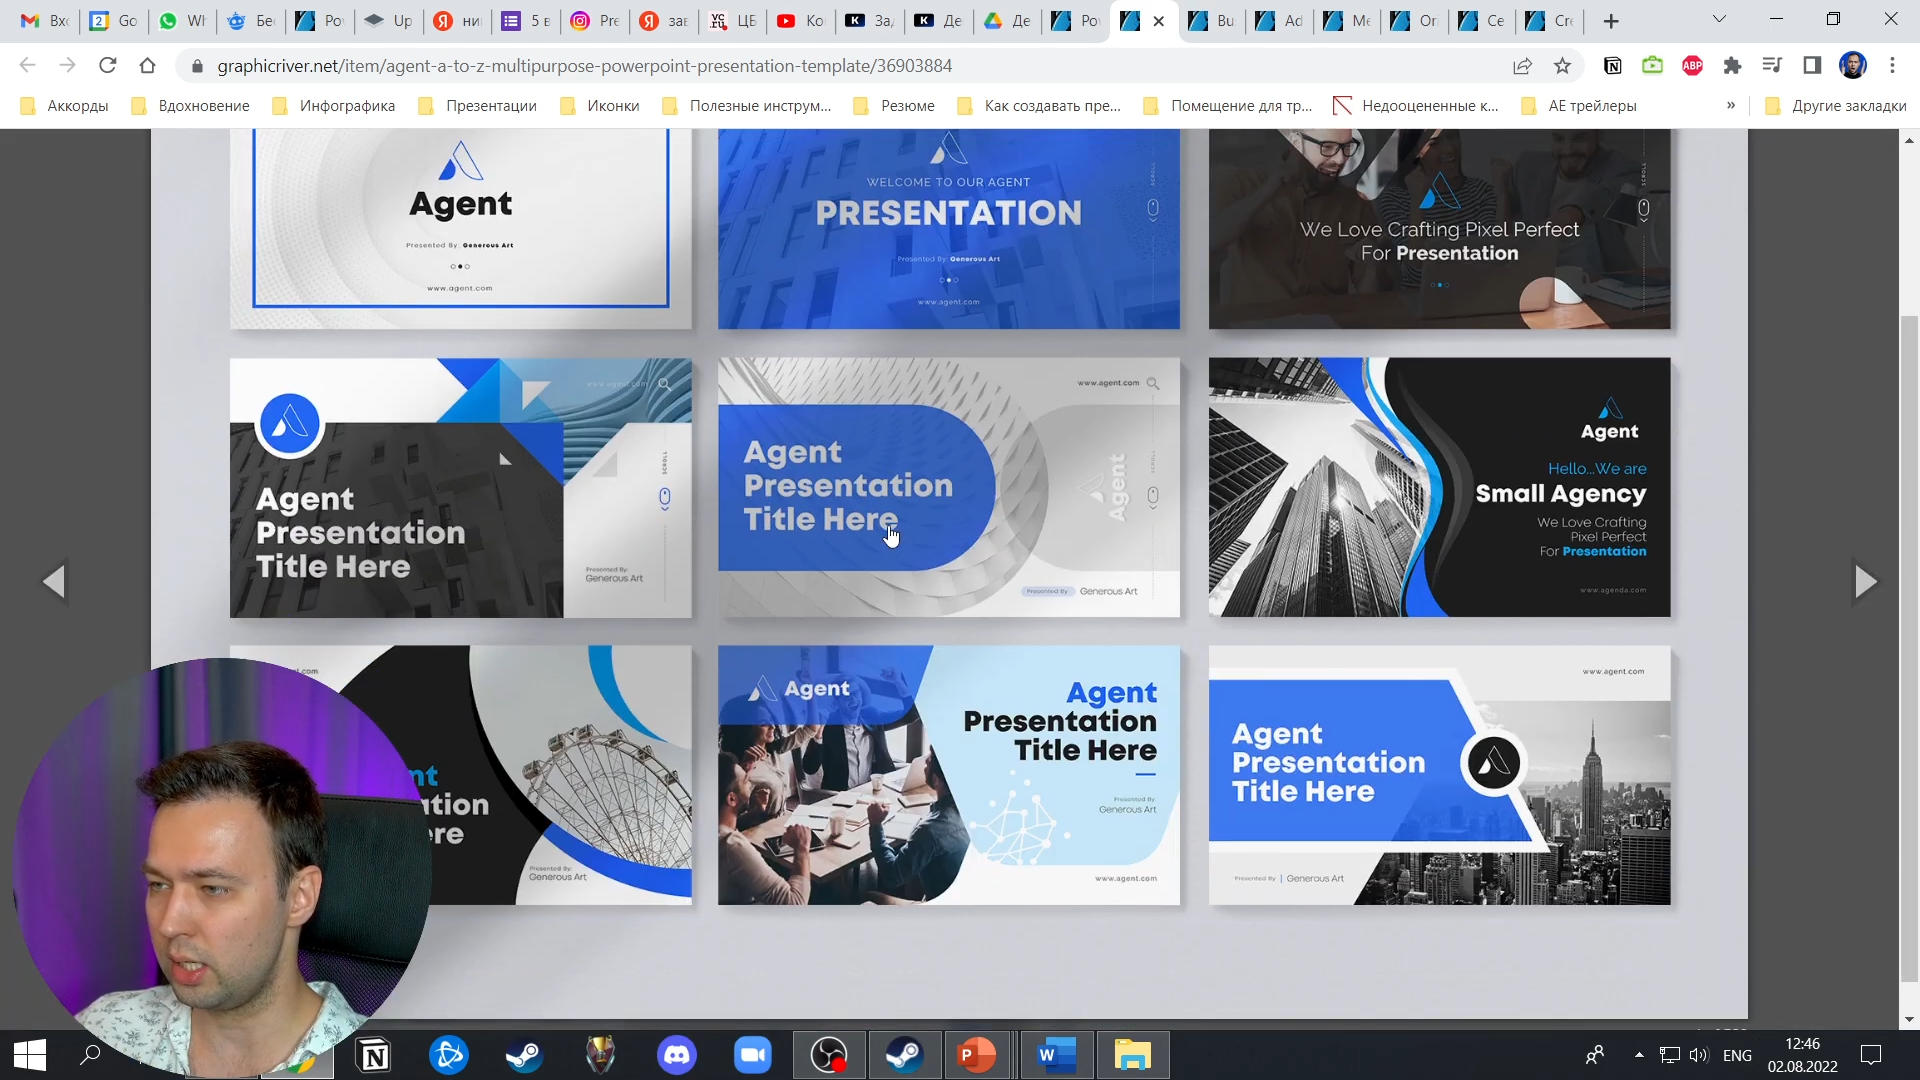The height and width of the screenshot is (1080, 1920).
Task: Click the share page icon in address bar
Action: [x=1522, y=66]
